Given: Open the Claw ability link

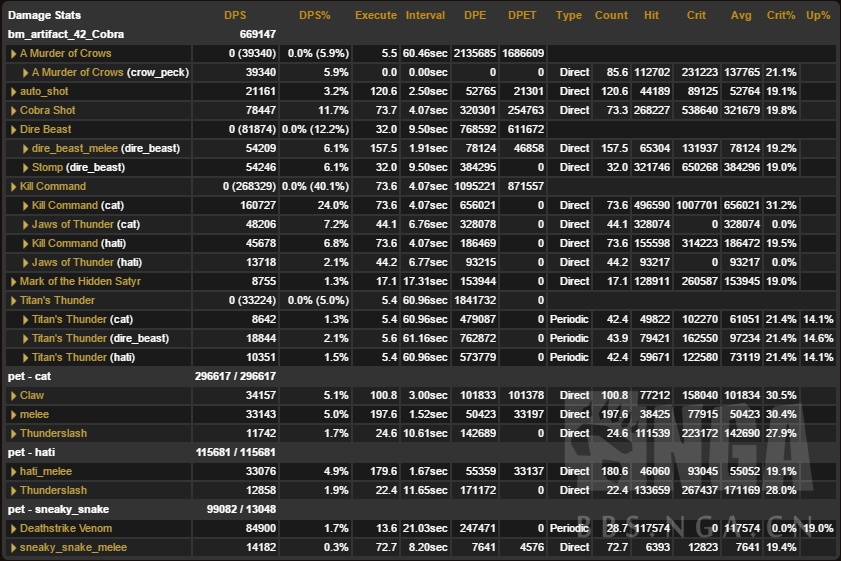Looking at the screenshot, I should click(32, 395).
